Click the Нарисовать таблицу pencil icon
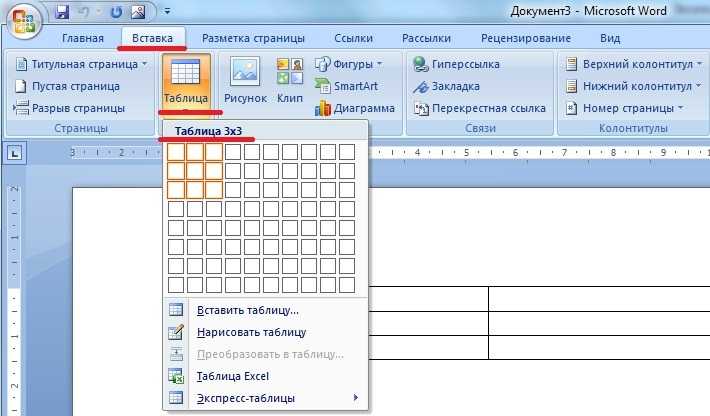This screenshot has width=710, height=416. pyautogui.click(x=176, y=332)
